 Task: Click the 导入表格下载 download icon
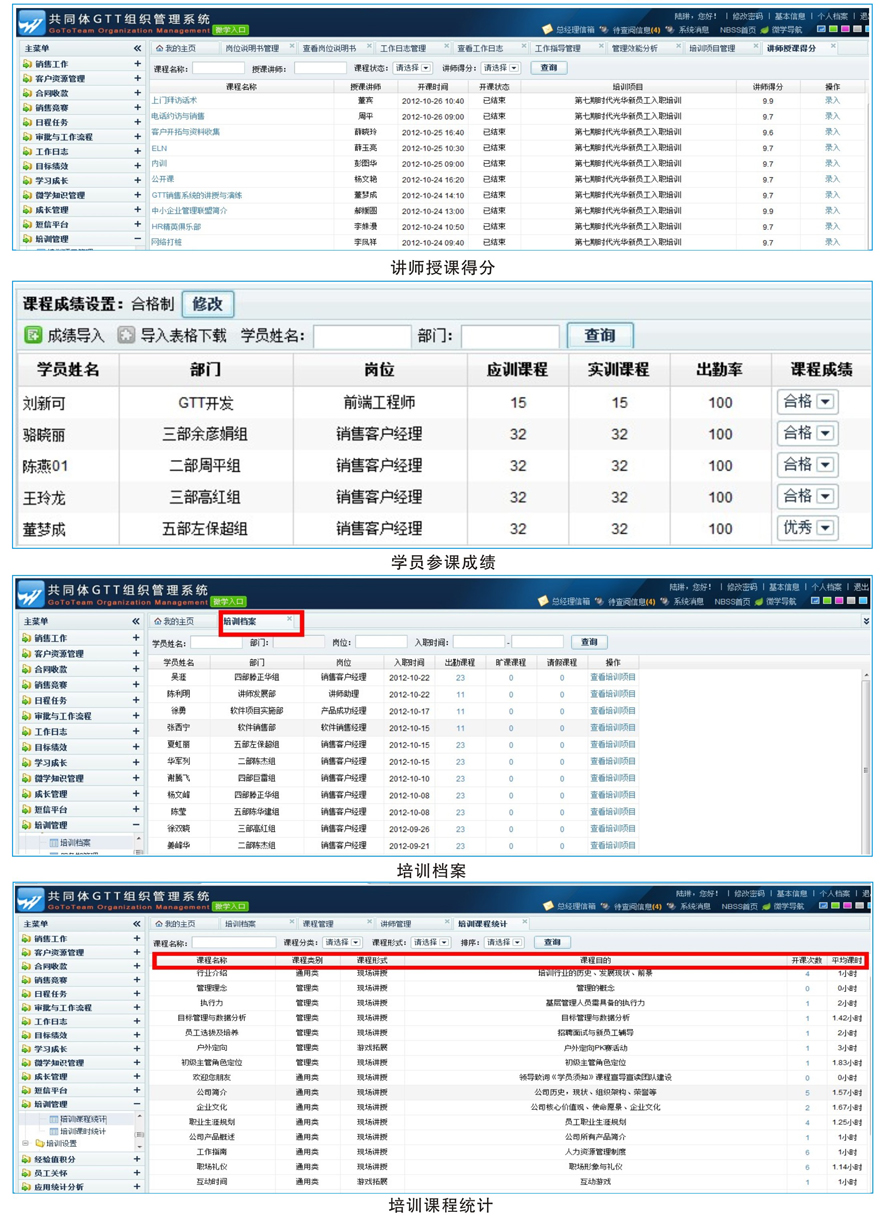[x=126, y=335]
